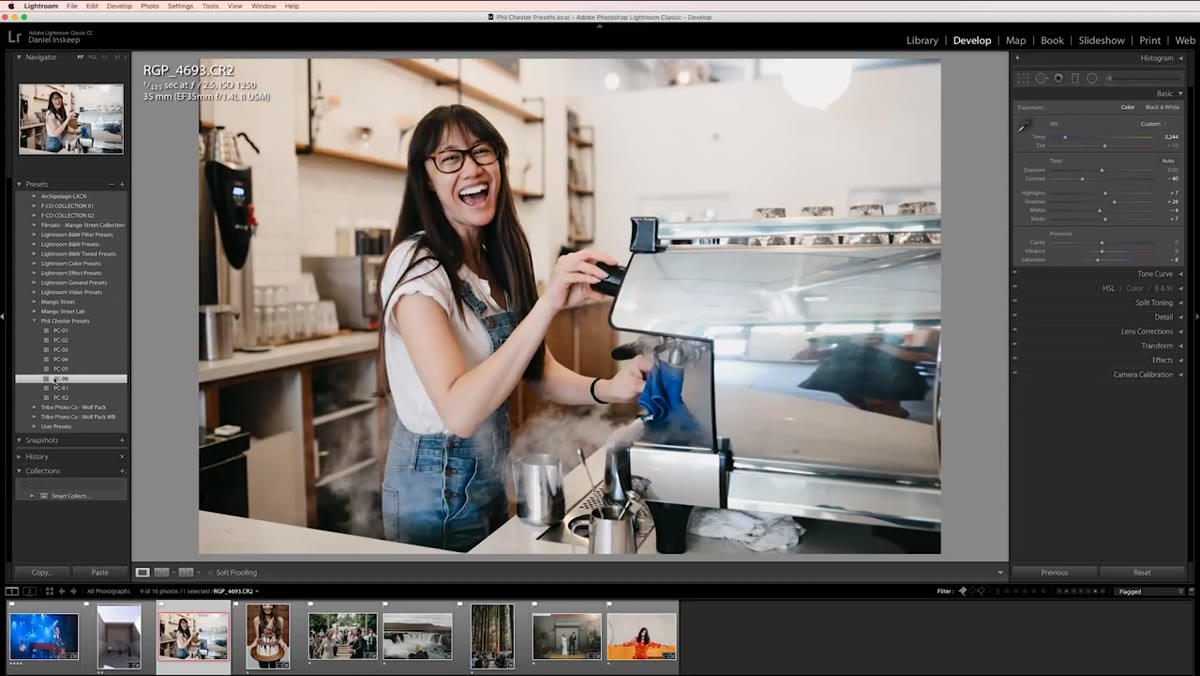The width and height of the screenshot is (1200, 676).
Task: Open the Flagged filter preset dropdown
Action: click(x=1150, y=591)
